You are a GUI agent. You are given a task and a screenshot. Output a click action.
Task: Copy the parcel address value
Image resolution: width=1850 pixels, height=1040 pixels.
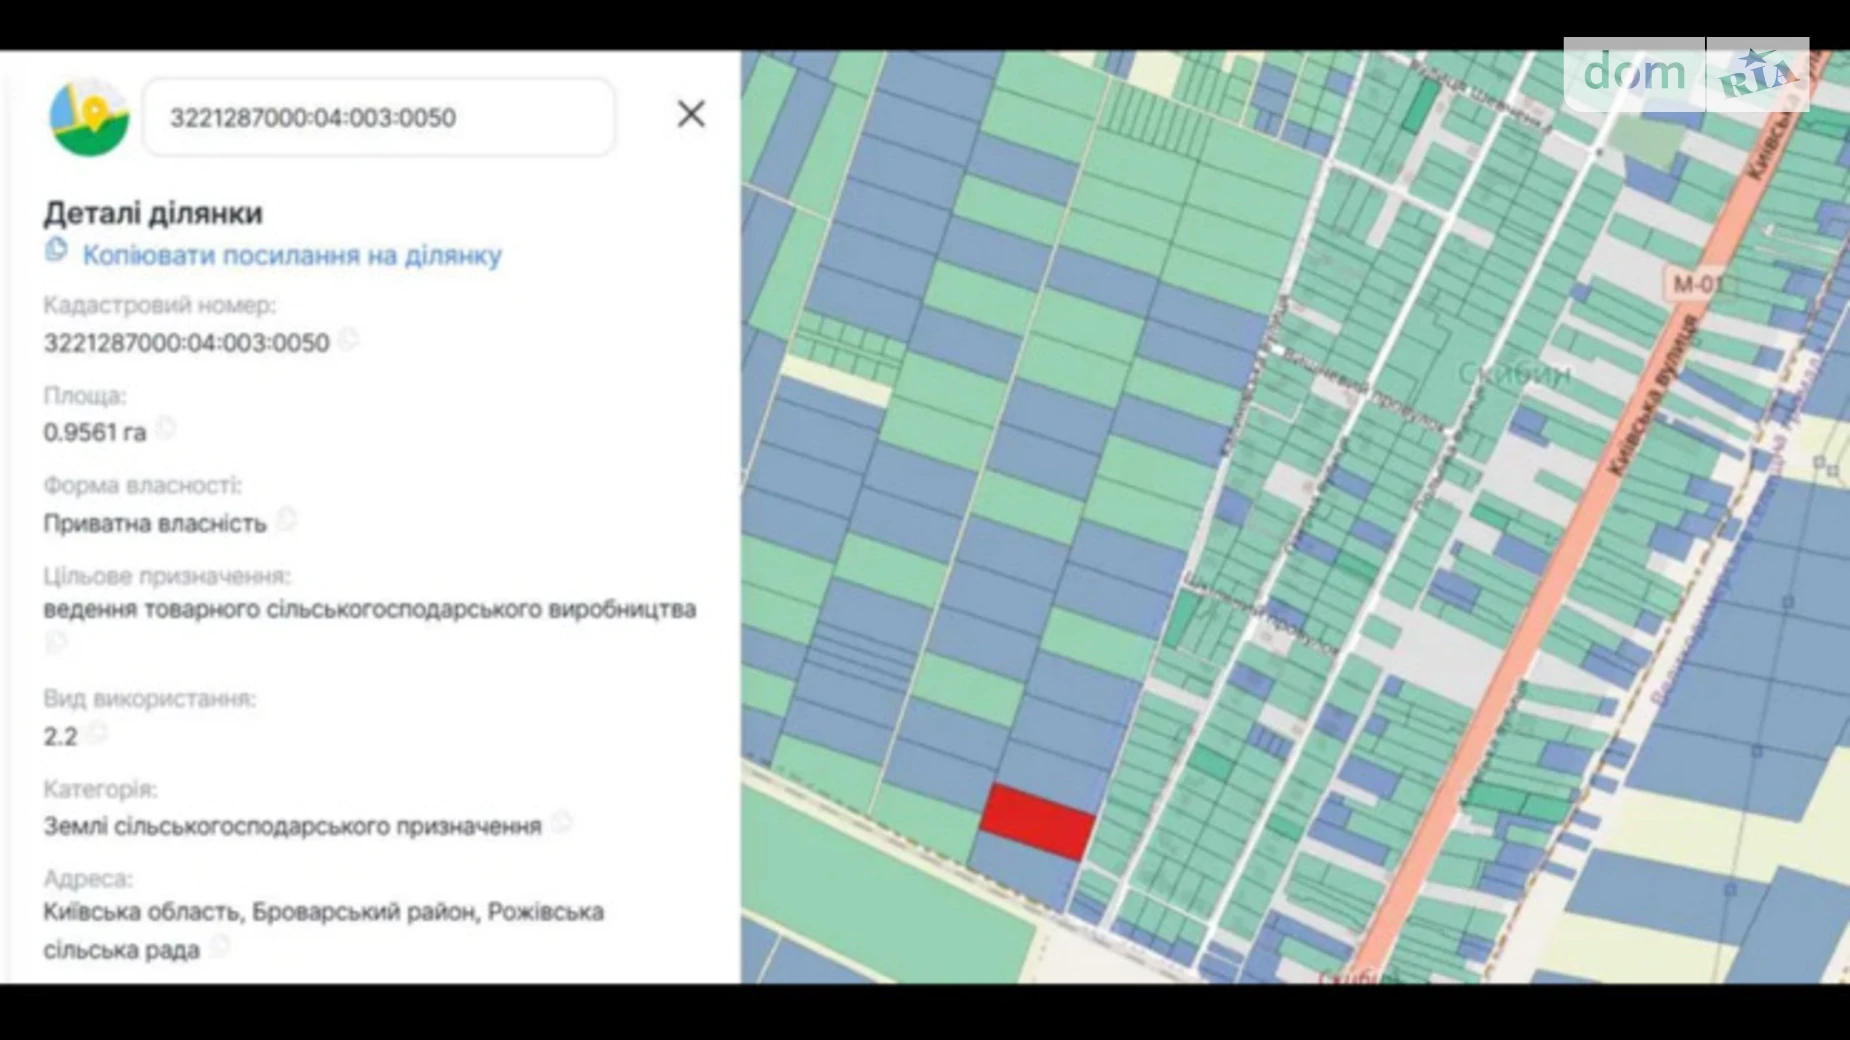coord(220,946)
